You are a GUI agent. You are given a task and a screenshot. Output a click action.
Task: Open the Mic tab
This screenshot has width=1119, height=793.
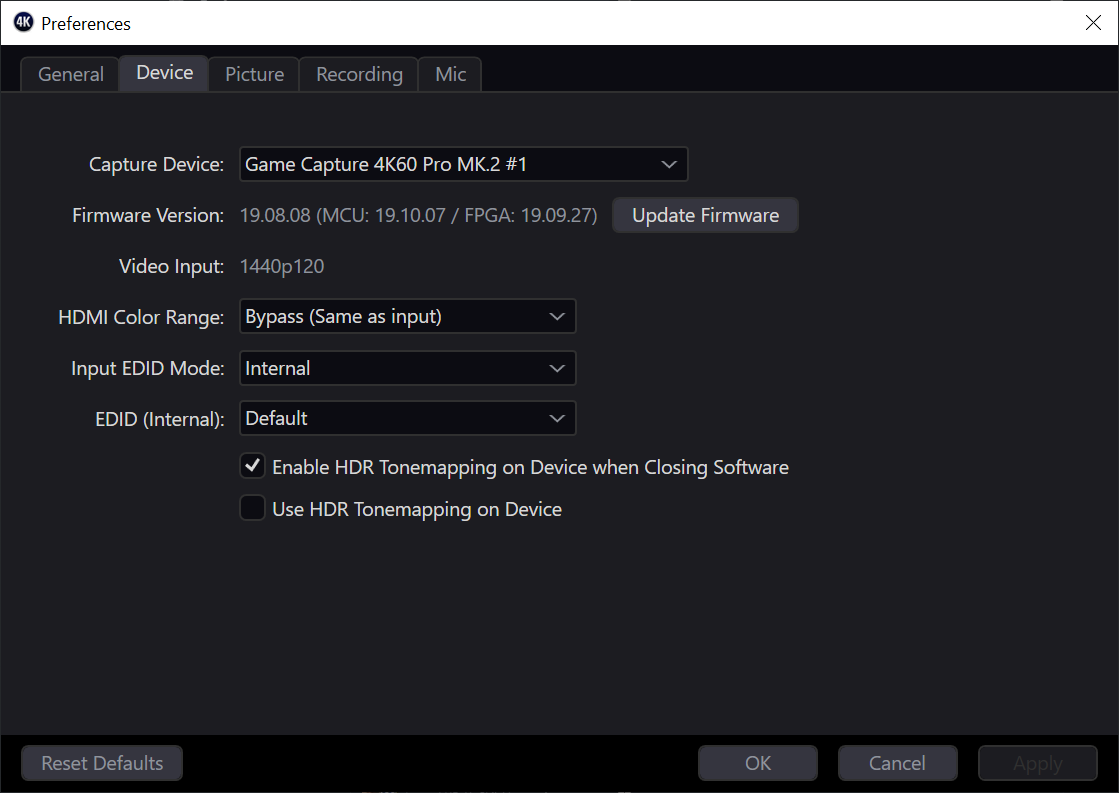450,74
